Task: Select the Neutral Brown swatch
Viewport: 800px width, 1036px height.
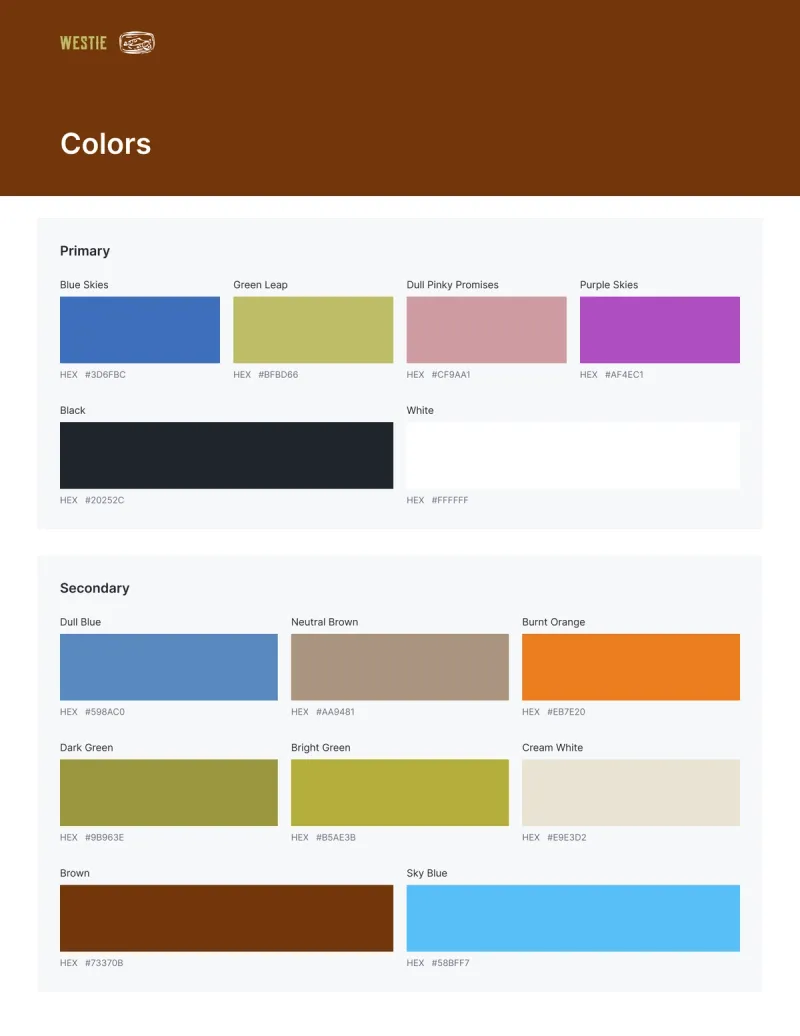Action: (x=400, y=667)
